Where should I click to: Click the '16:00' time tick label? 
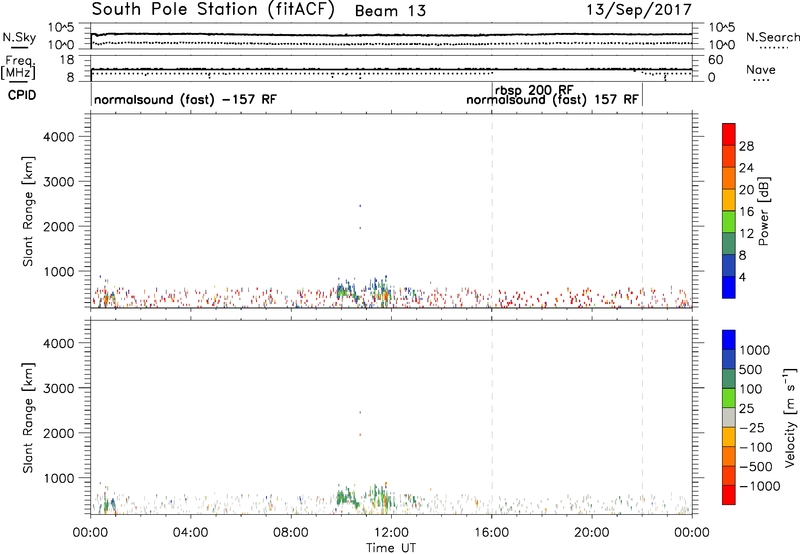coord(491,533)
